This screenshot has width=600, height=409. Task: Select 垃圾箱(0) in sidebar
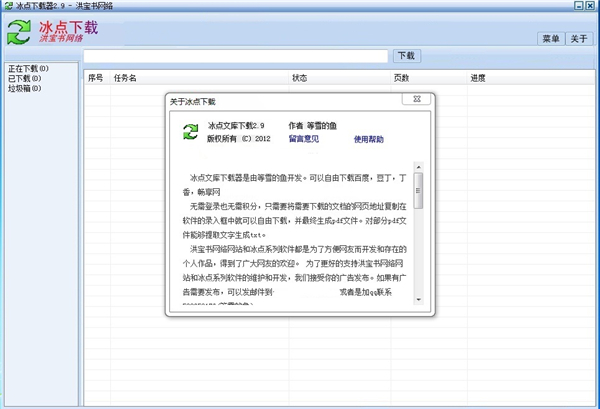point(25,88)
